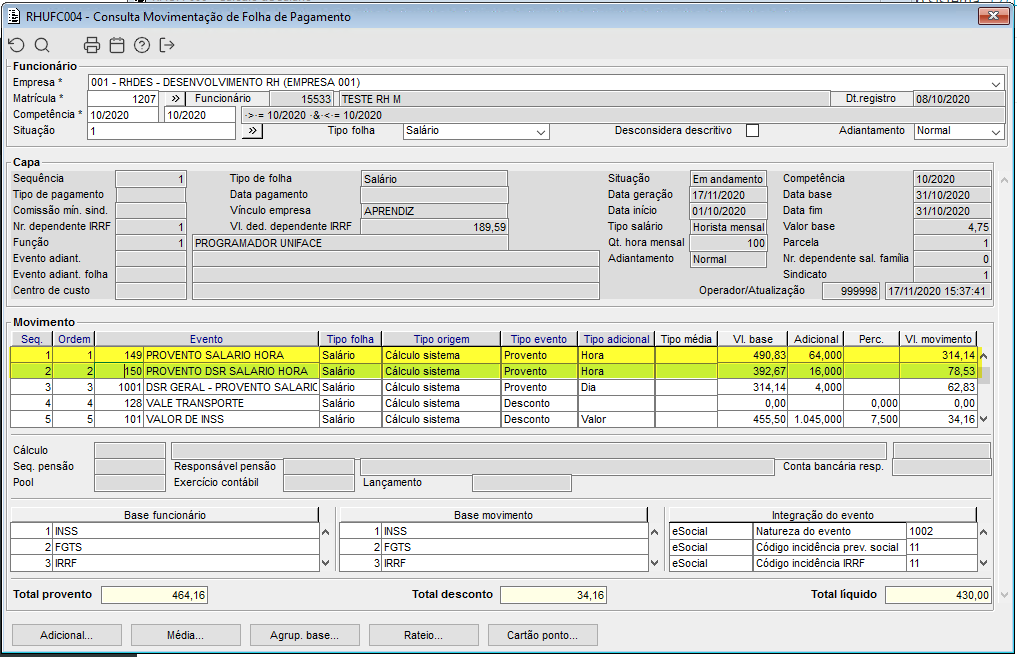Click the magnifier search icon
This screenshot has height=657, width=1017.
(42, 45)
